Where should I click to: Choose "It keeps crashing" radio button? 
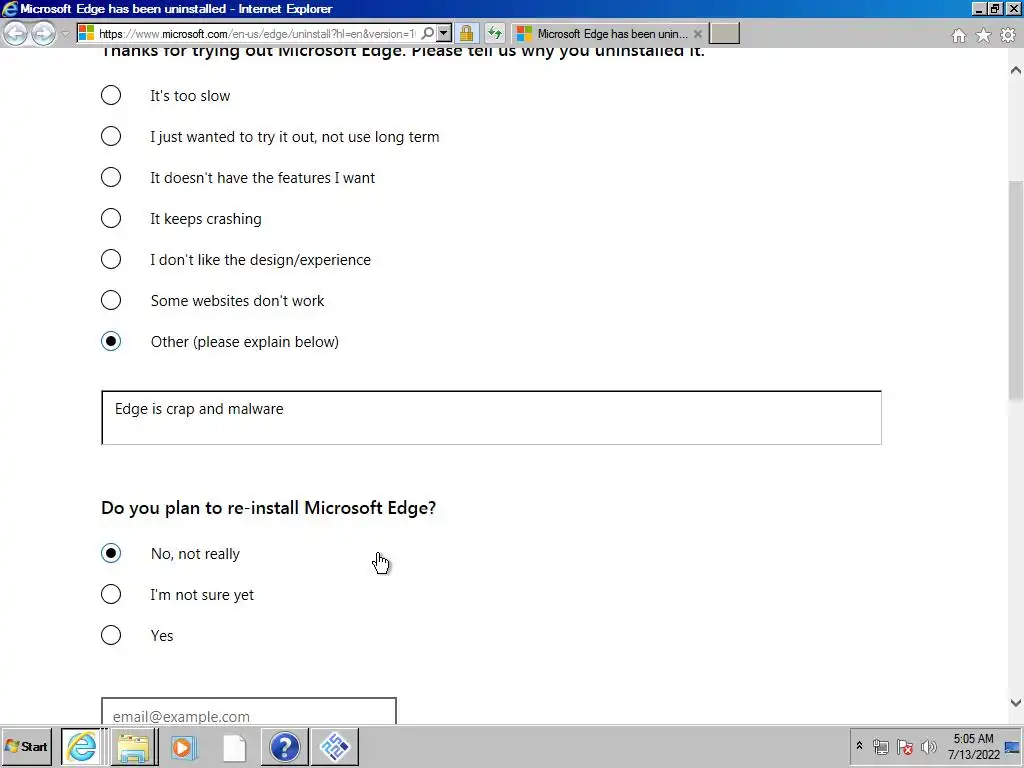click(x=111, y=218)
